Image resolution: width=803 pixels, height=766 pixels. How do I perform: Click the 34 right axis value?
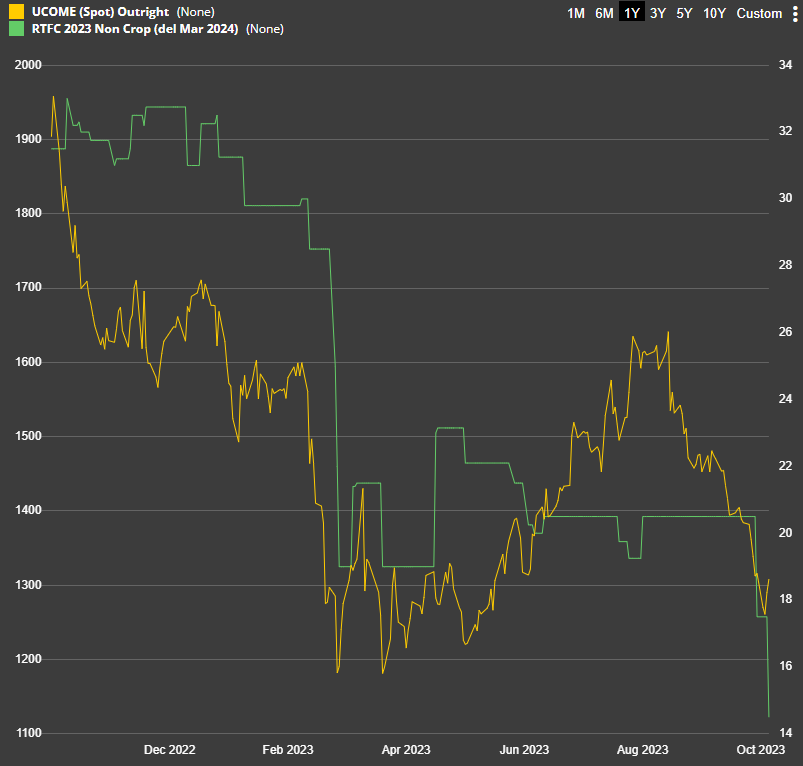(x=785, y=65)
